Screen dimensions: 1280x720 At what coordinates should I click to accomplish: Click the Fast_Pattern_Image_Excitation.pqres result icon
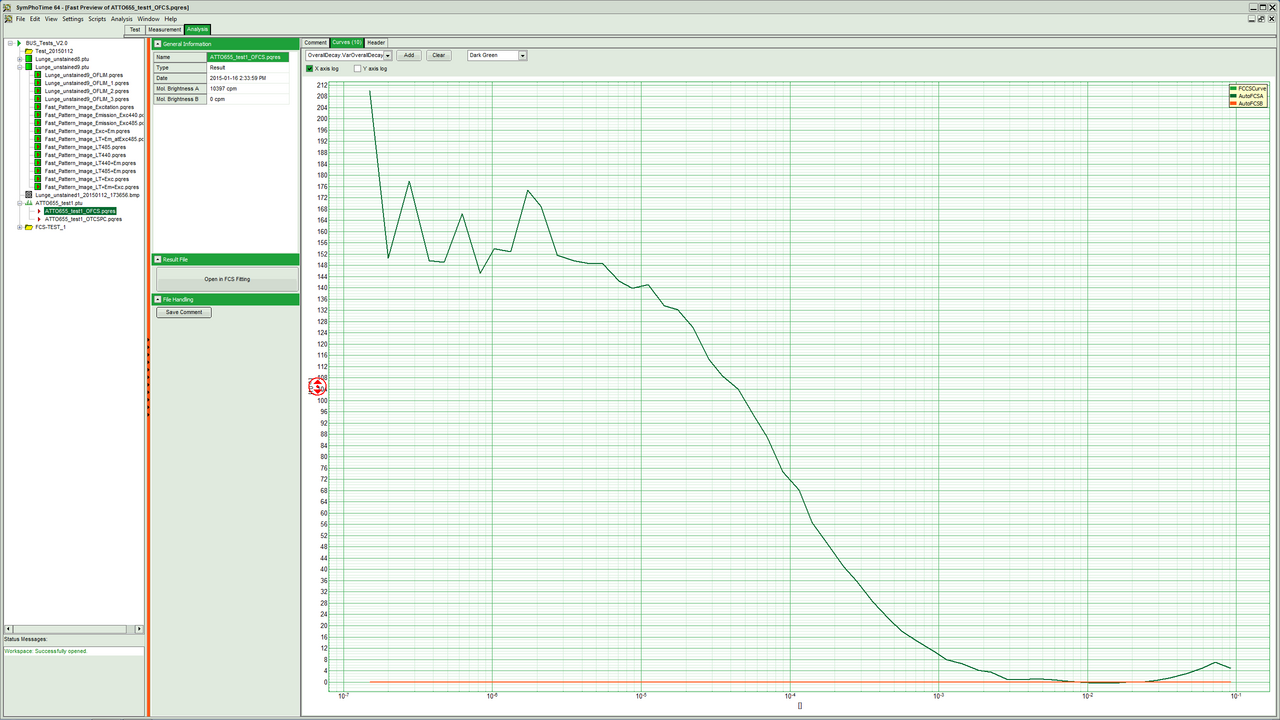(38, 107)
